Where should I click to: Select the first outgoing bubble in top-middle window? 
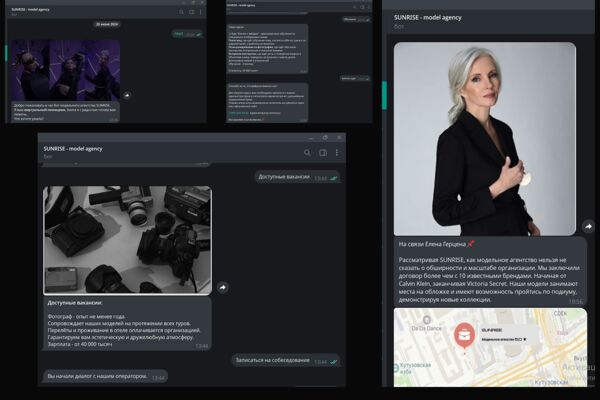(356, 19)
